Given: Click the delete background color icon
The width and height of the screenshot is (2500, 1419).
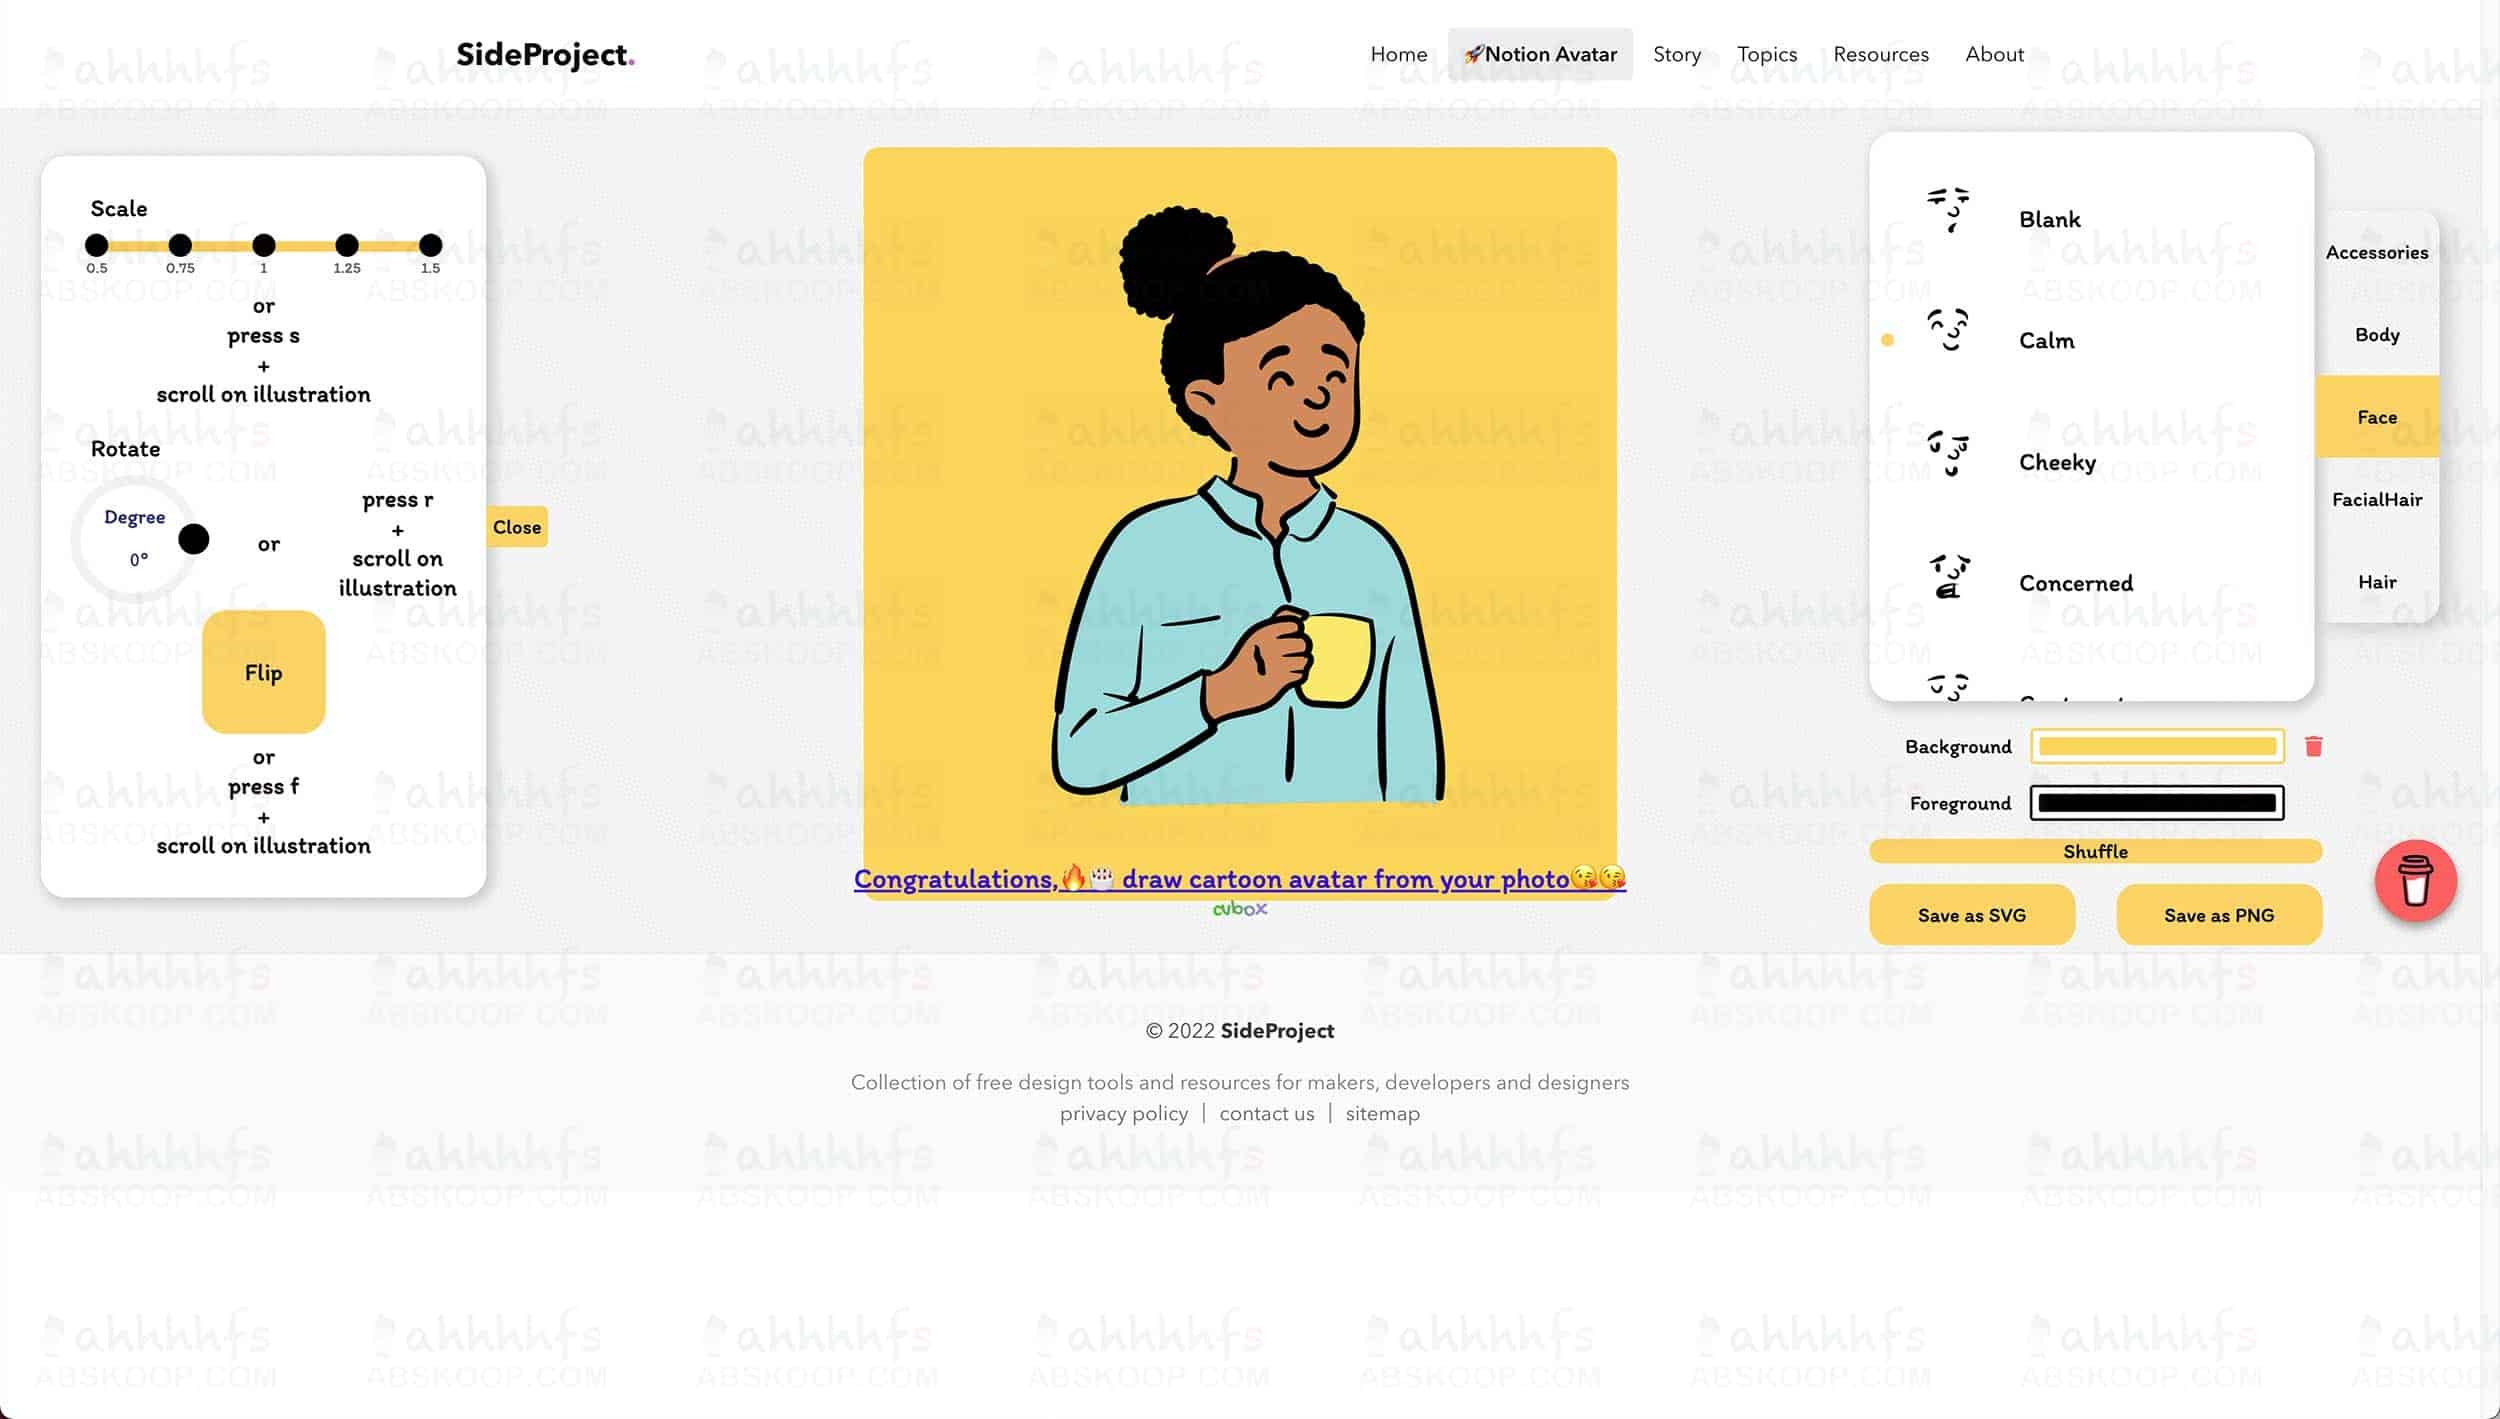Looking at the screenshot, I should coord(2313,746).
